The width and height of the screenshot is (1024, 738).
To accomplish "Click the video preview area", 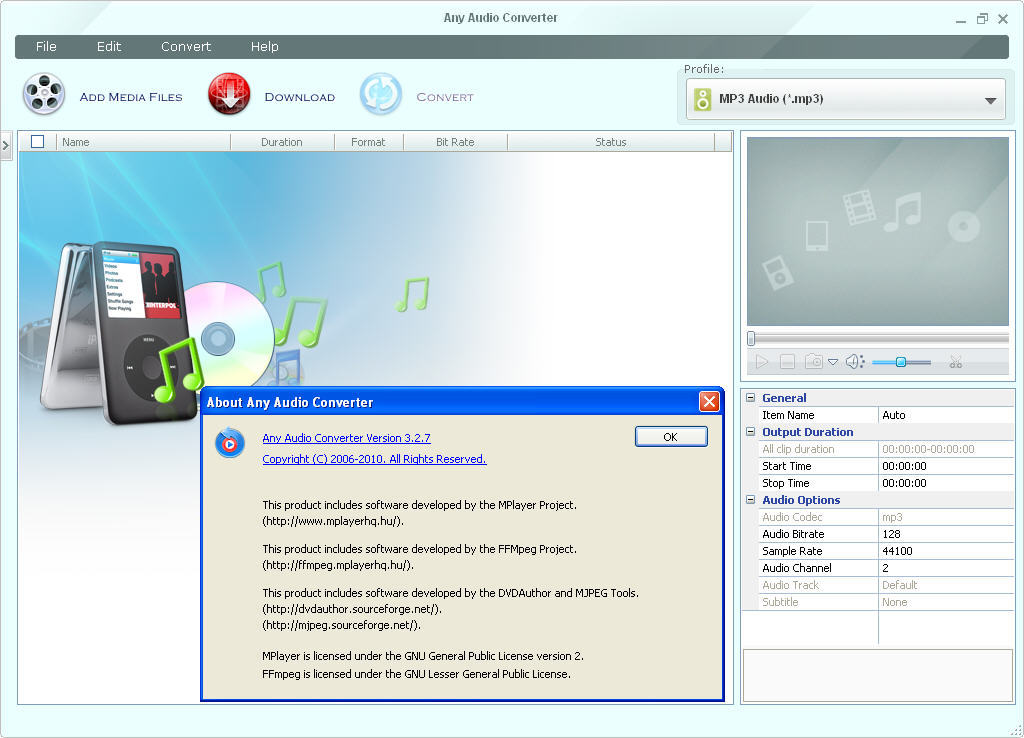I will coord(878,231).
